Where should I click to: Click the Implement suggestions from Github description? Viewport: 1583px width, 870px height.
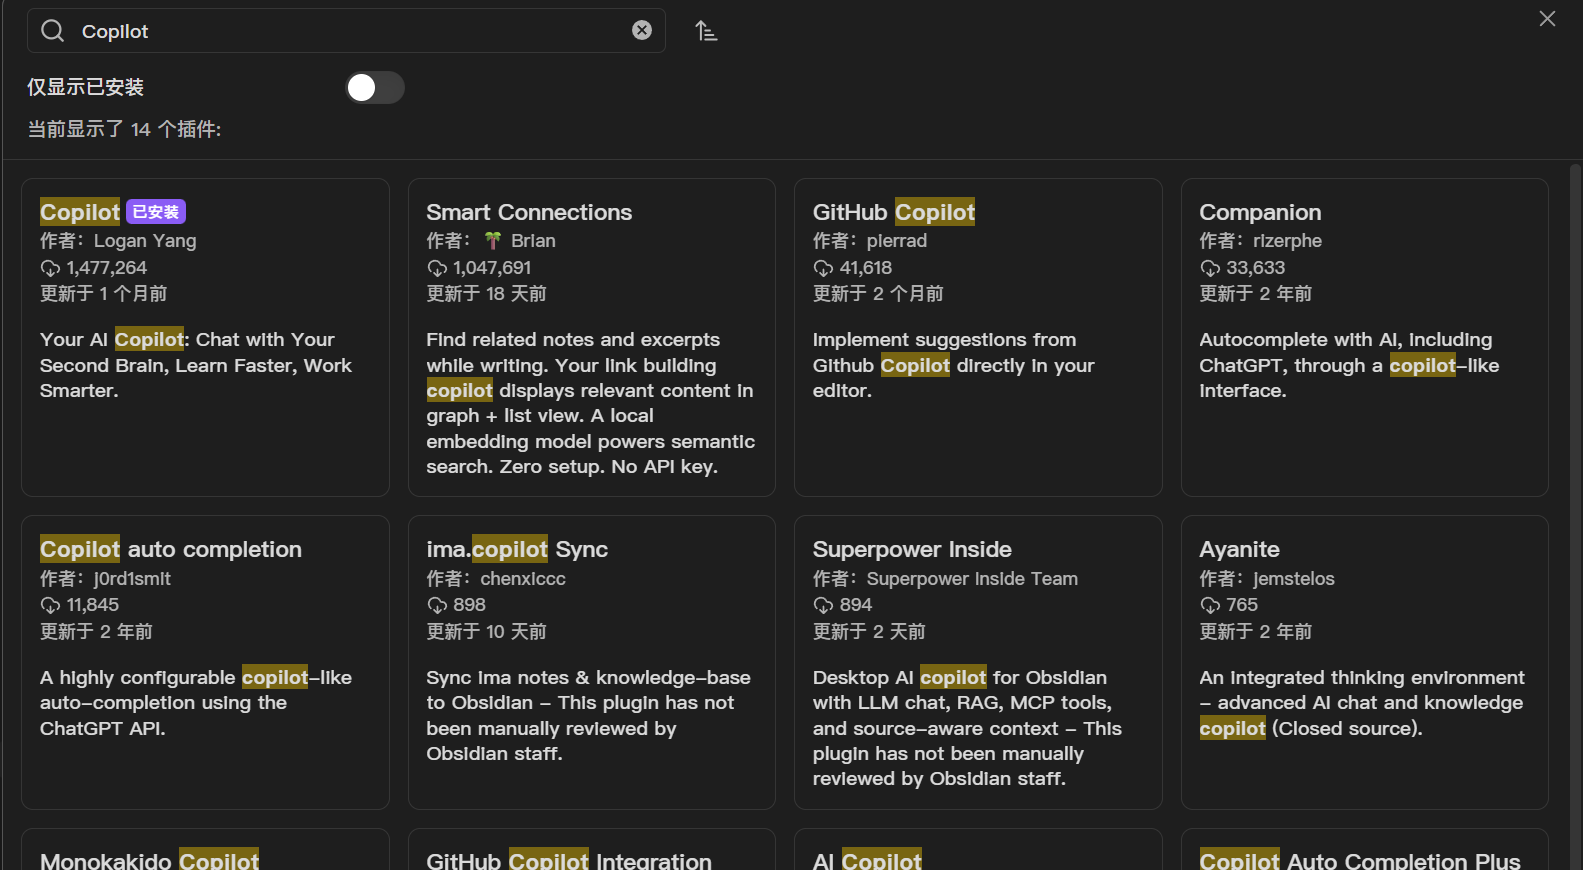(x=954, y=365)
